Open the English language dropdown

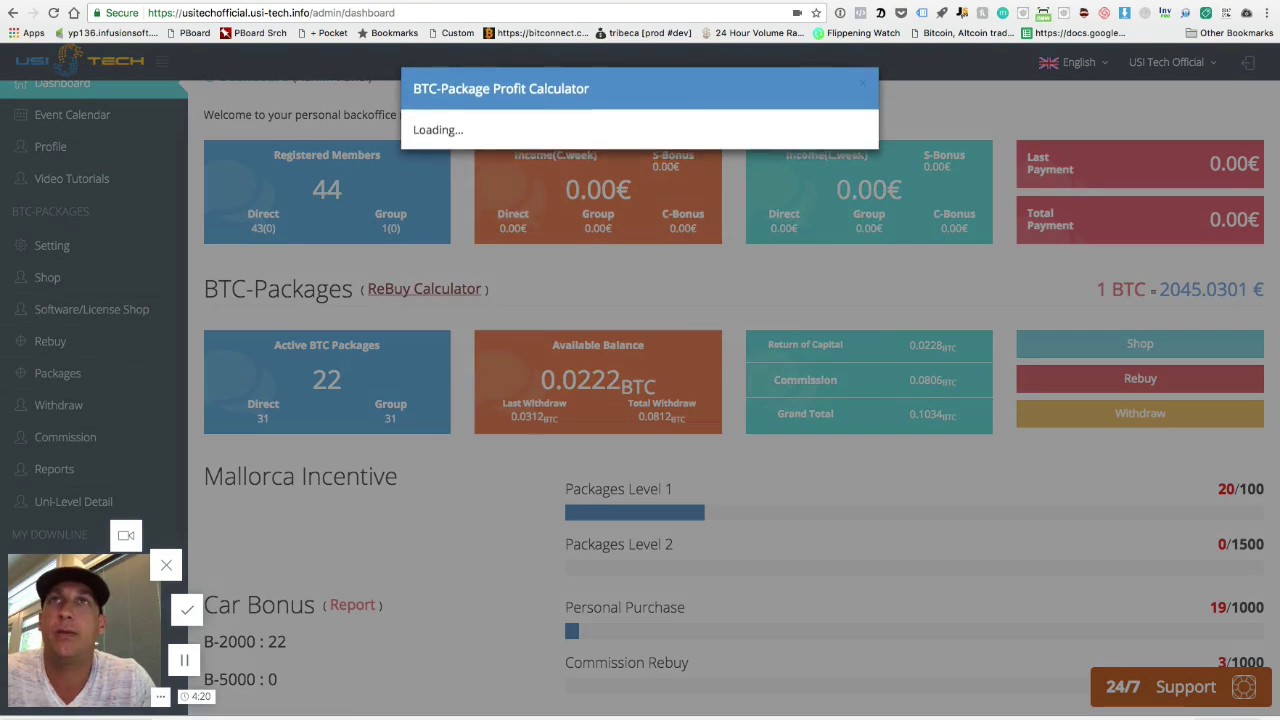pos(1085,62)
